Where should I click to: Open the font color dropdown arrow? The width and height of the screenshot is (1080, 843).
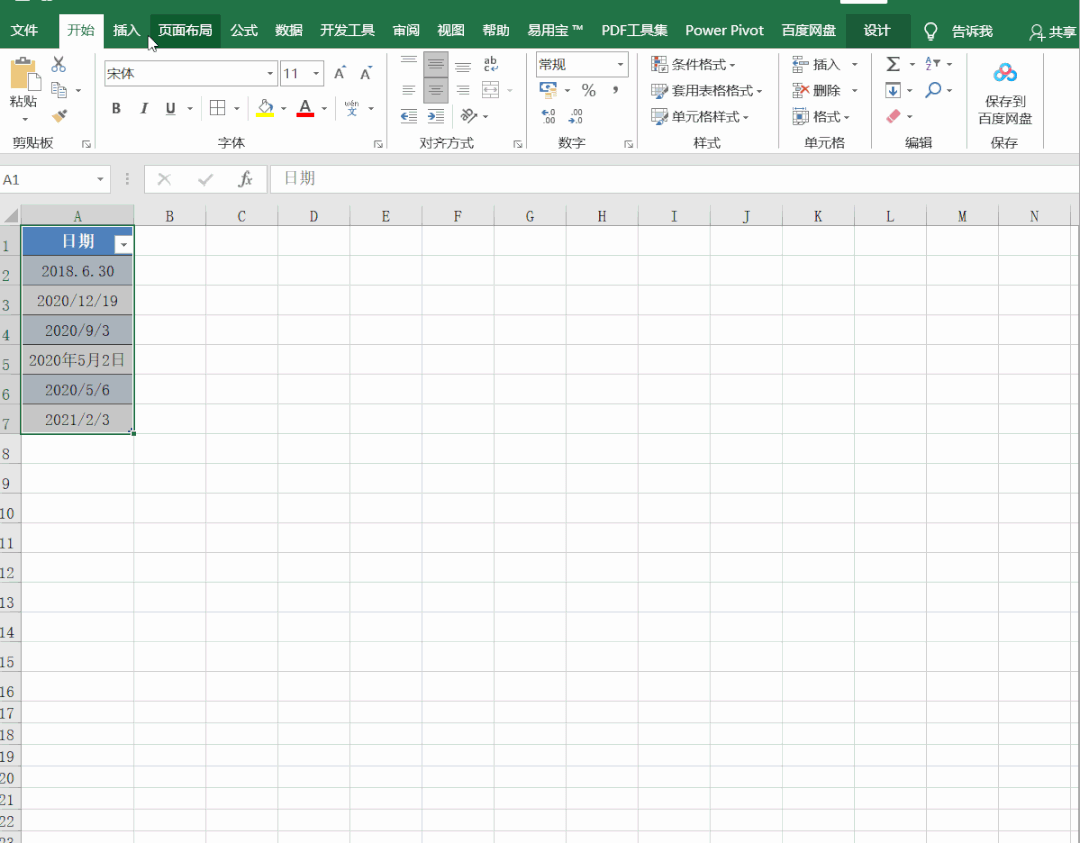coord(324,108)
